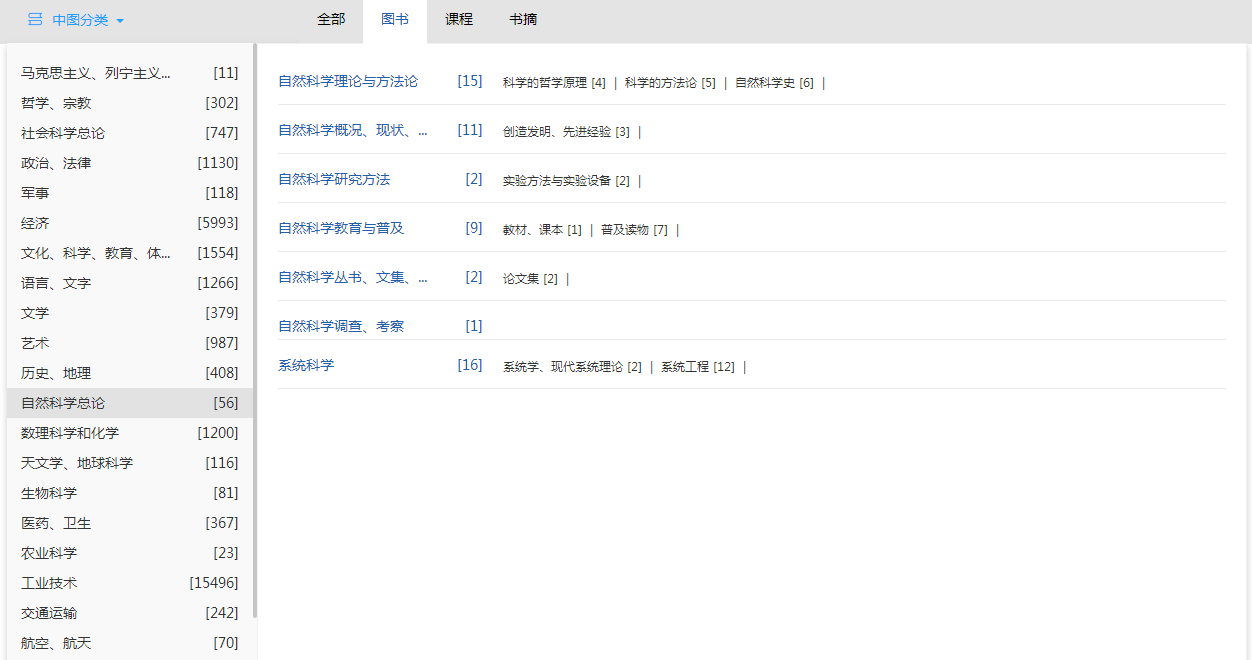
Task: Open the 课程 tab
Action: pyautogui.click(x=459, y=20)
